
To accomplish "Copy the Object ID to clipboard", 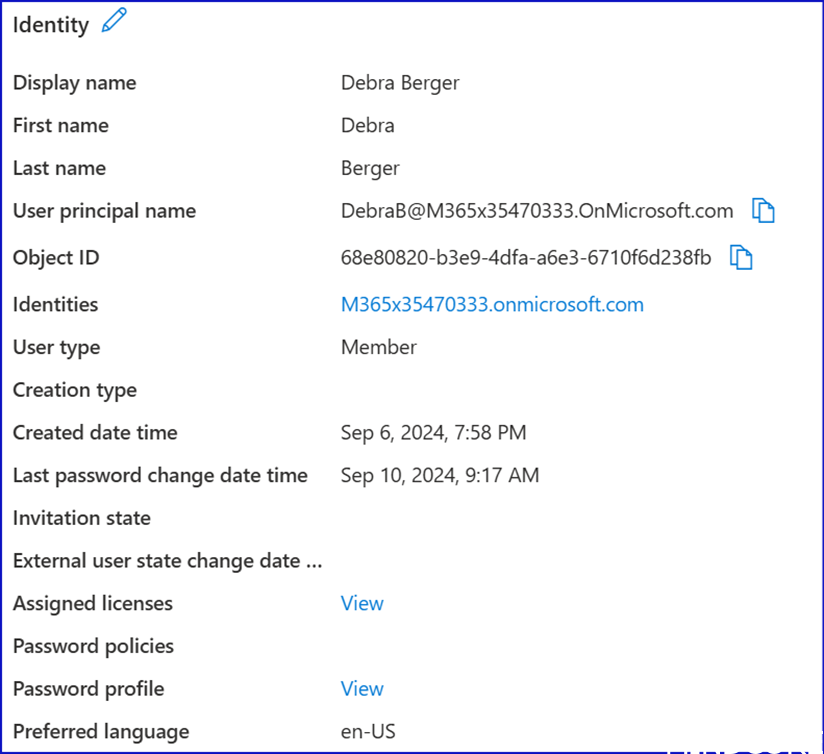I will (741, 258).
